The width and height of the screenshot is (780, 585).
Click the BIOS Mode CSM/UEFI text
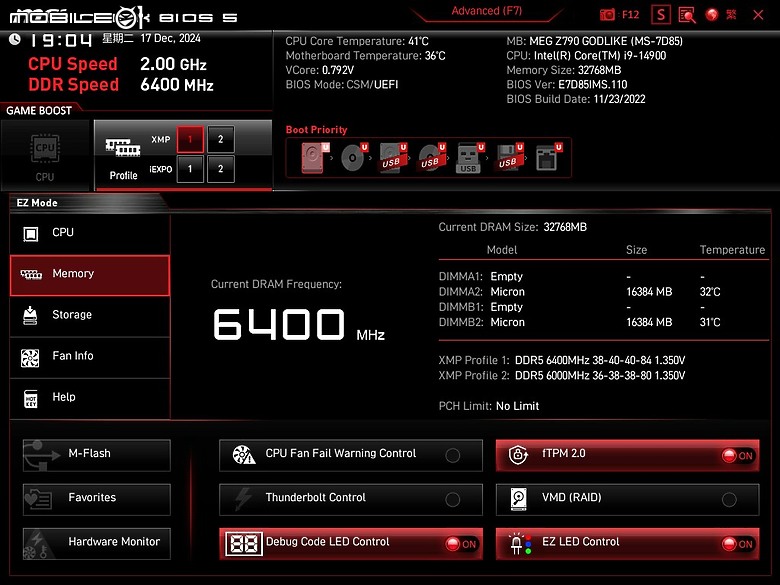coord(342,85)
